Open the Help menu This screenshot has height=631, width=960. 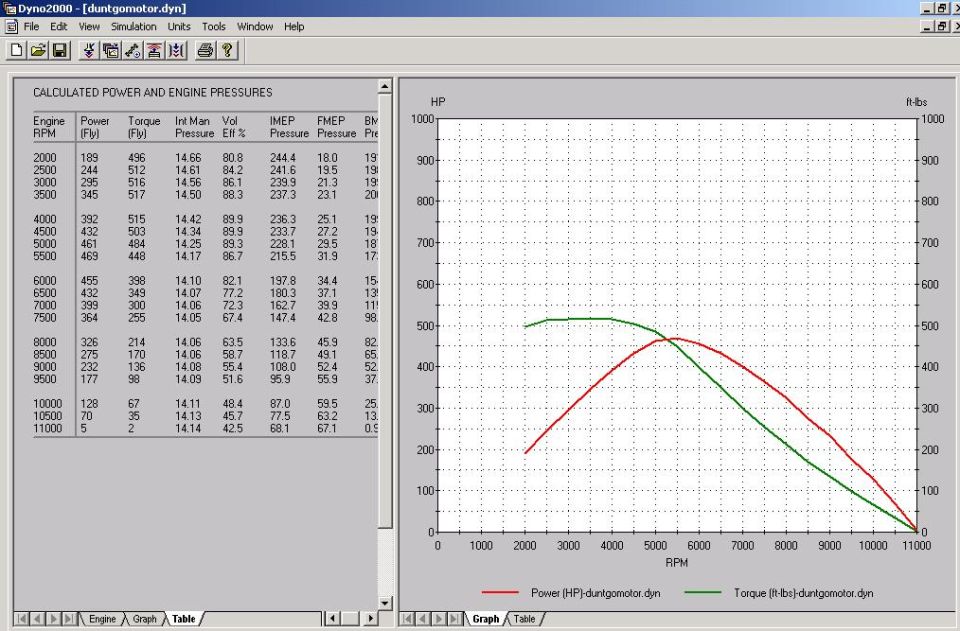294,26
